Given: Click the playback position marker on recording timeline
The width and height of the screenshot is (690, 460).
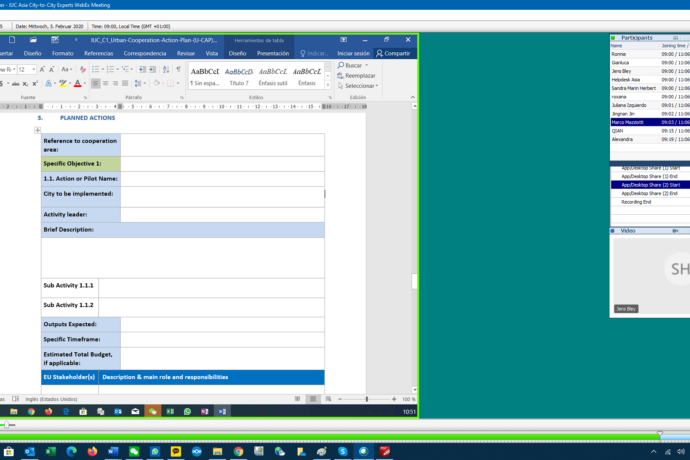Looking at the screenshot, I should (x=659, y=434).
